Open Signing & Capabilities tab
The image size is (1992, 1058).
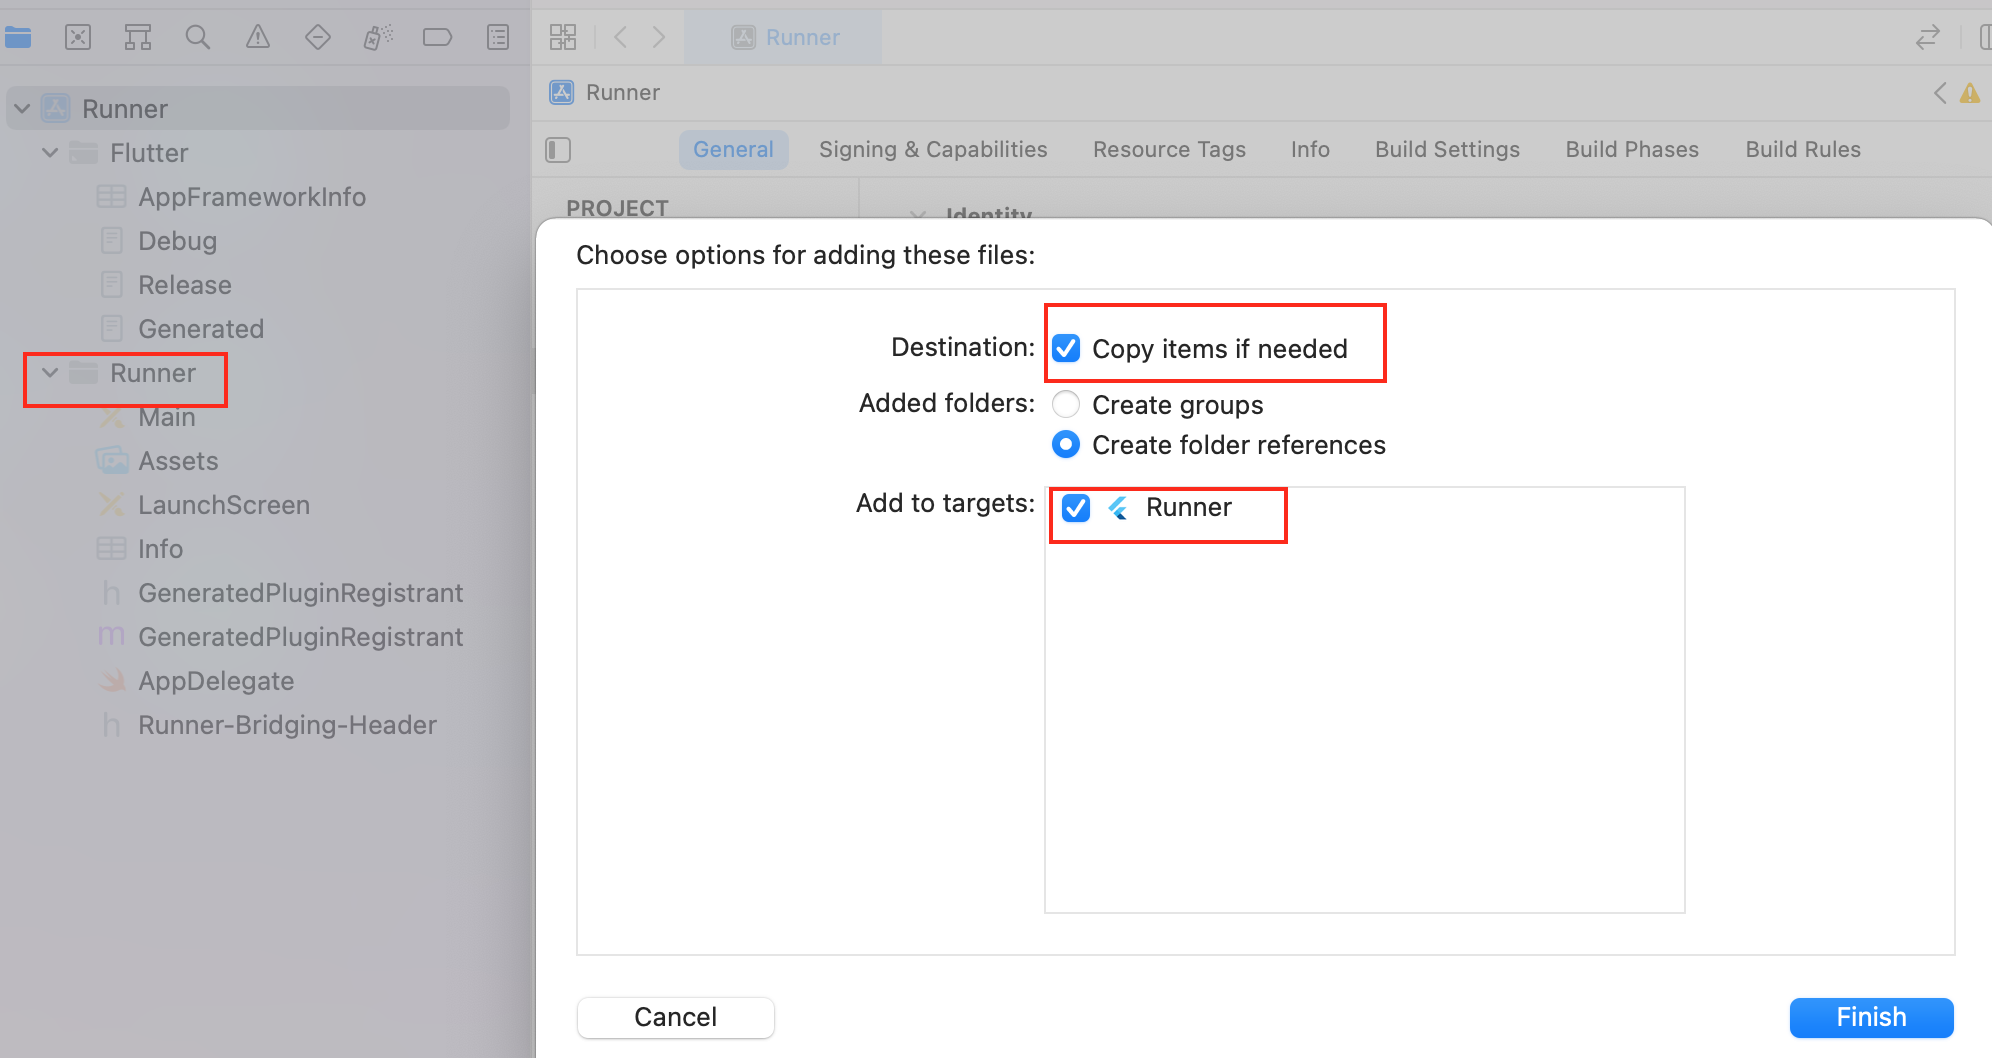coord(933,150)
